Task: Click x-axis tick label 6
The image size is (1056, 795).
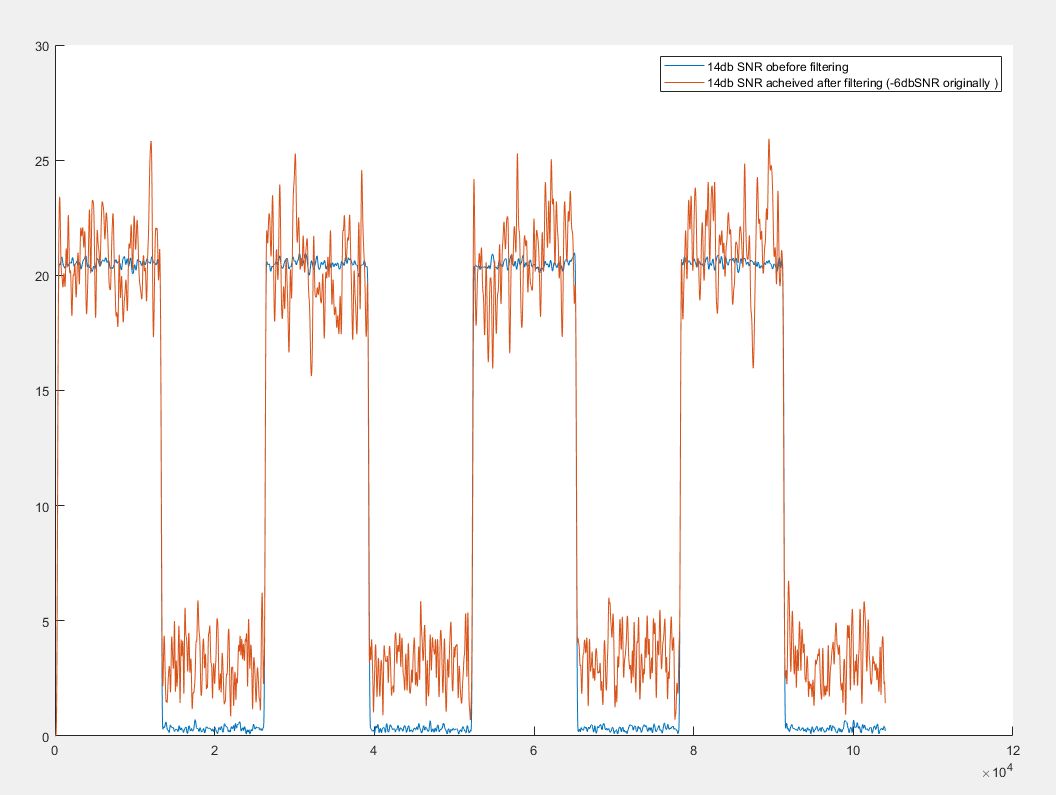Action: tap(533, 751)
